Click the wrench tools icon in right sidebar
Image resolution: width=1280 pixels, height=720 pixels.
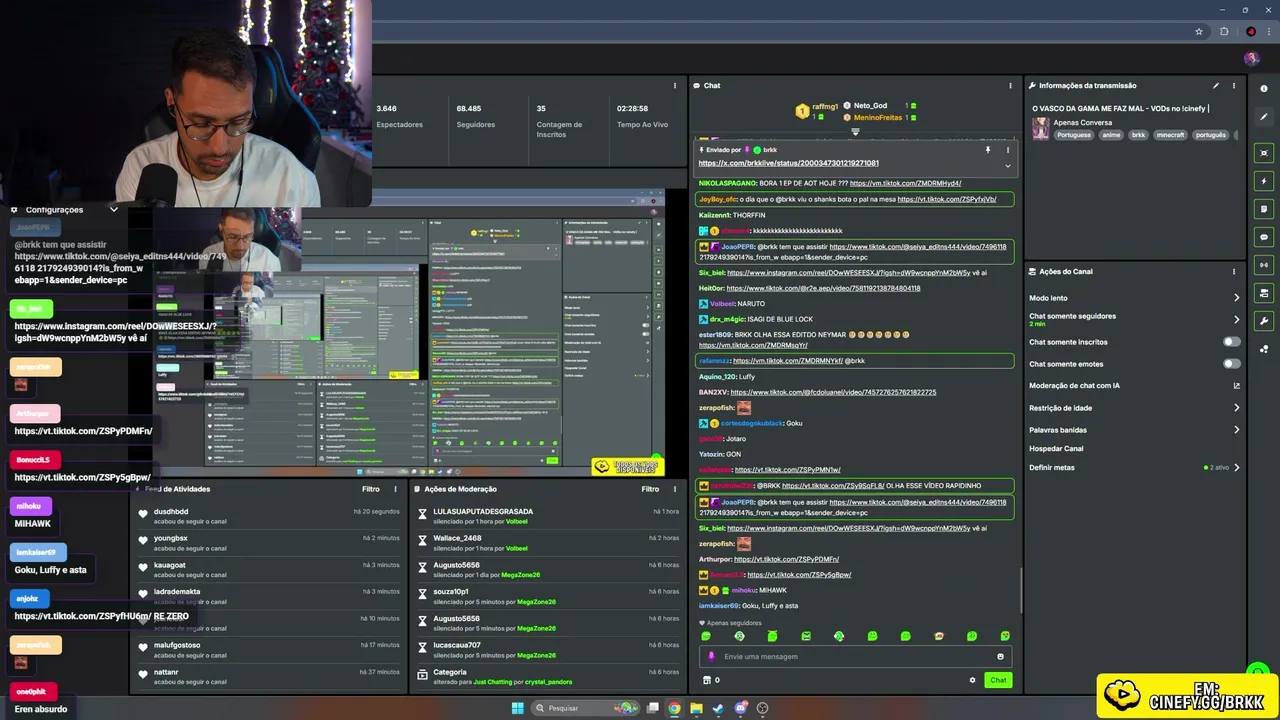(1265, 321)
